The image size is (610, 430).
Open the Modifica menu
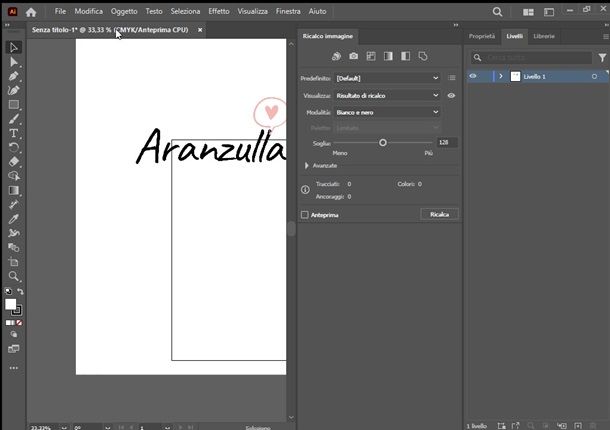(x=89, y=11)
